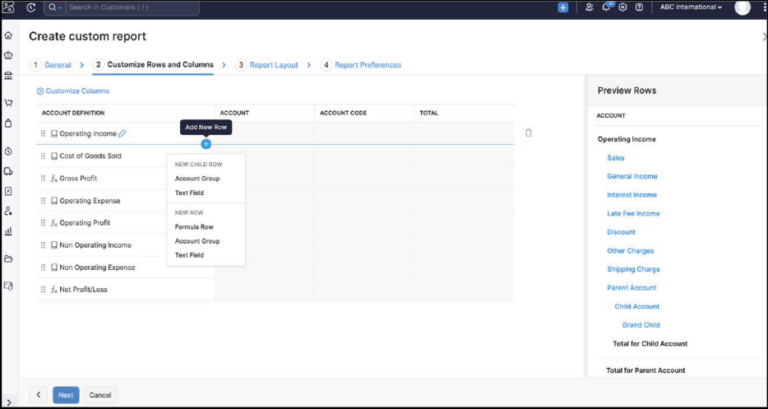Grab the drag handle of Operating Expense row

click(x=43, y=201)
